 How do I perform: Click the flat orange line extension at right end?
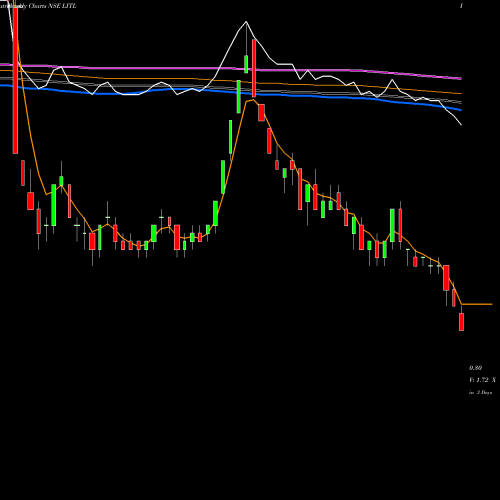[477, 304]
